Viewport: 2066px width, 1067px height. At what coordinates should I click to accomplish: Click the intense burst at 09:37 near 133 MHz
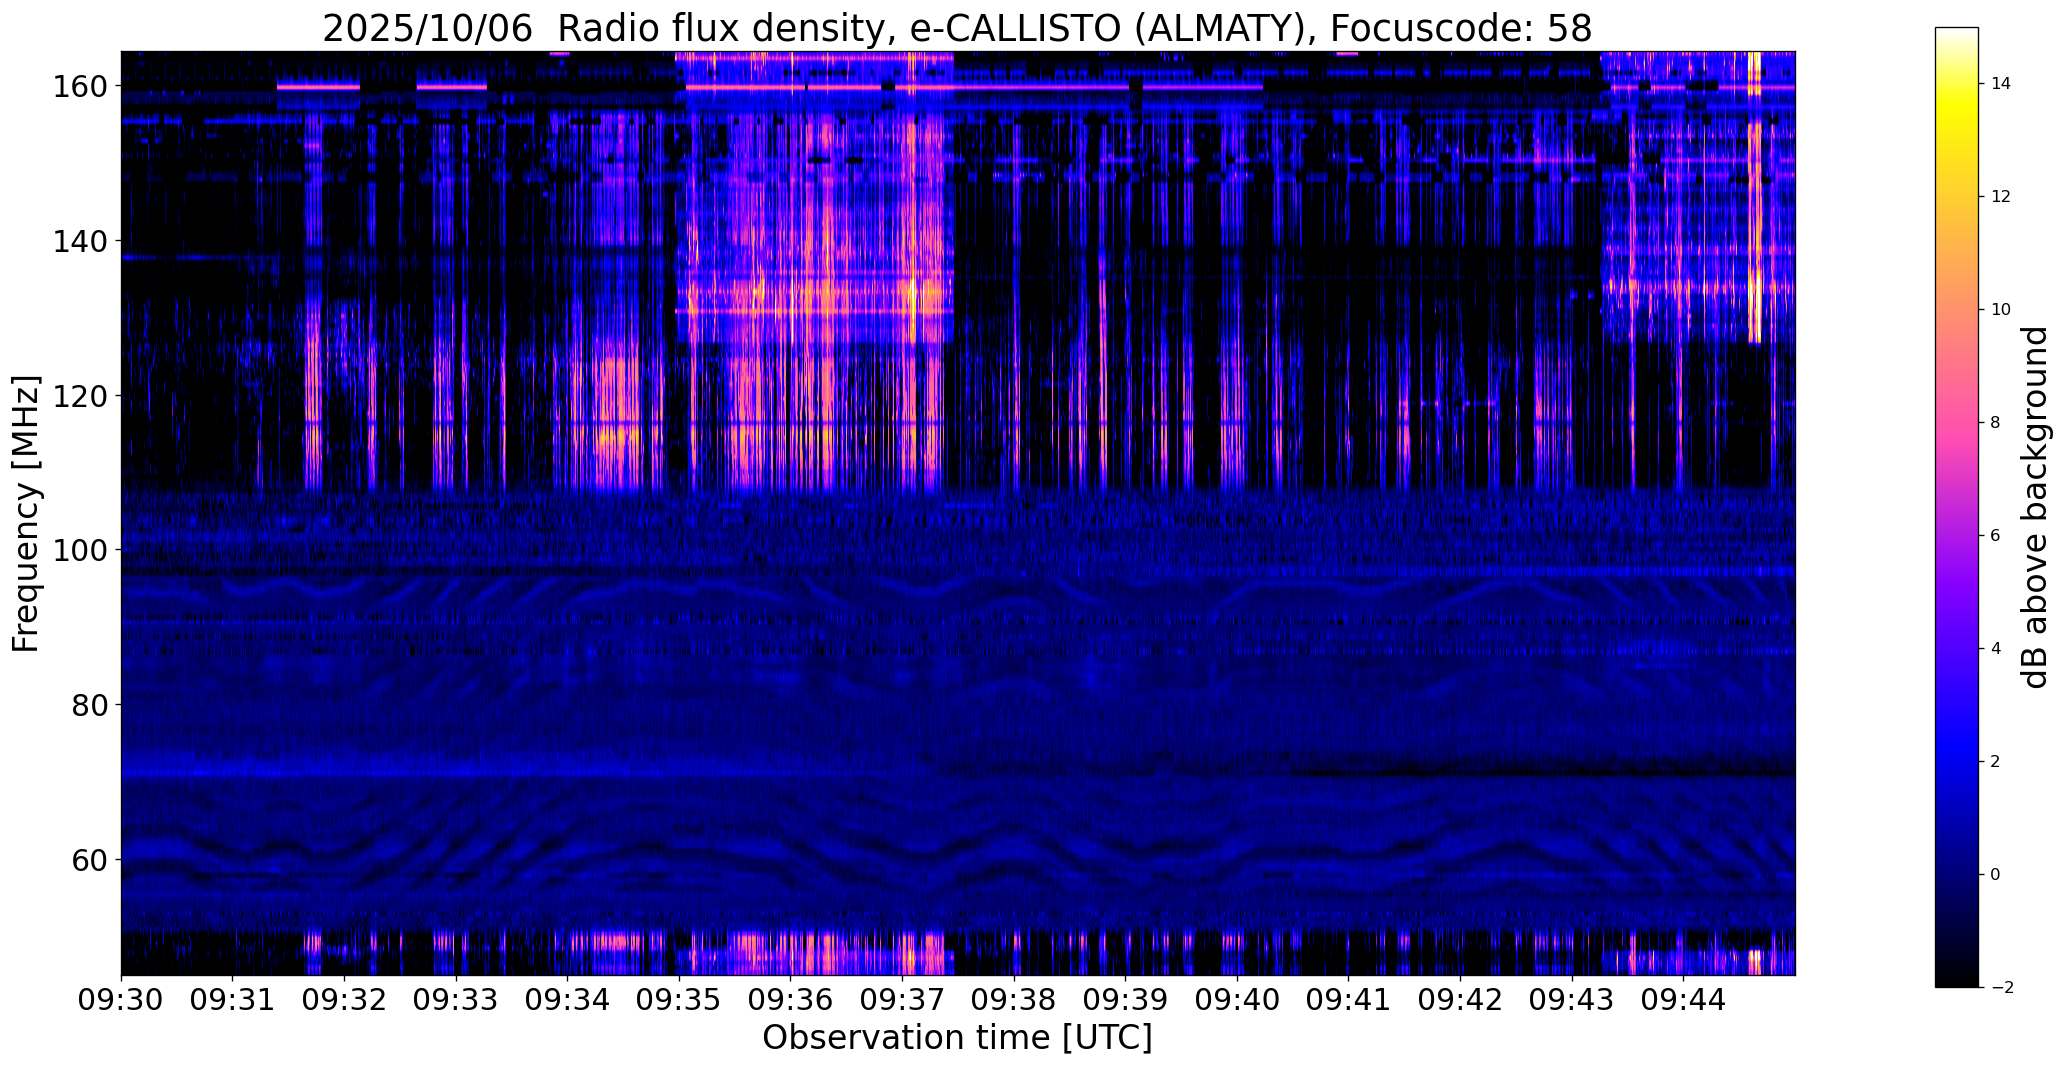tap(910, 296)
